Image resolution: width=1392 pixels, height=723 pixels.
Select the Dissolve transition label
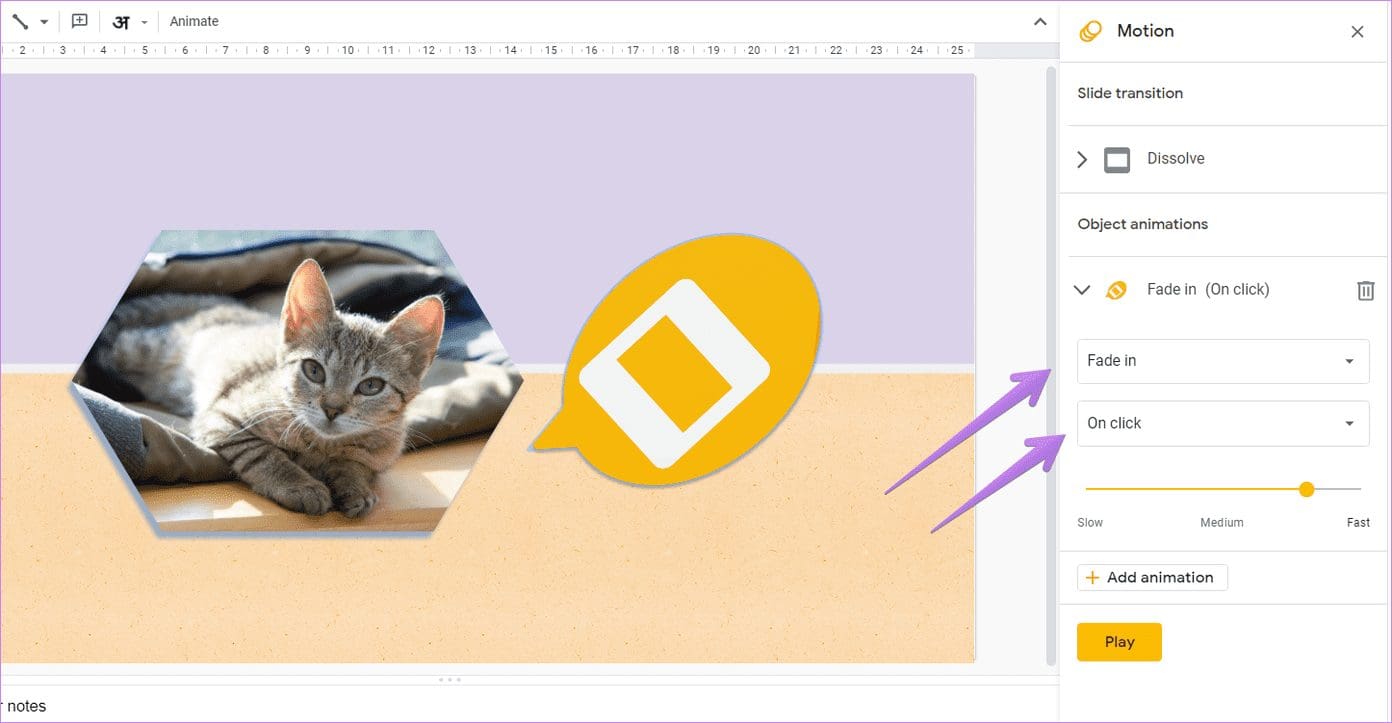pos(1176,158)
